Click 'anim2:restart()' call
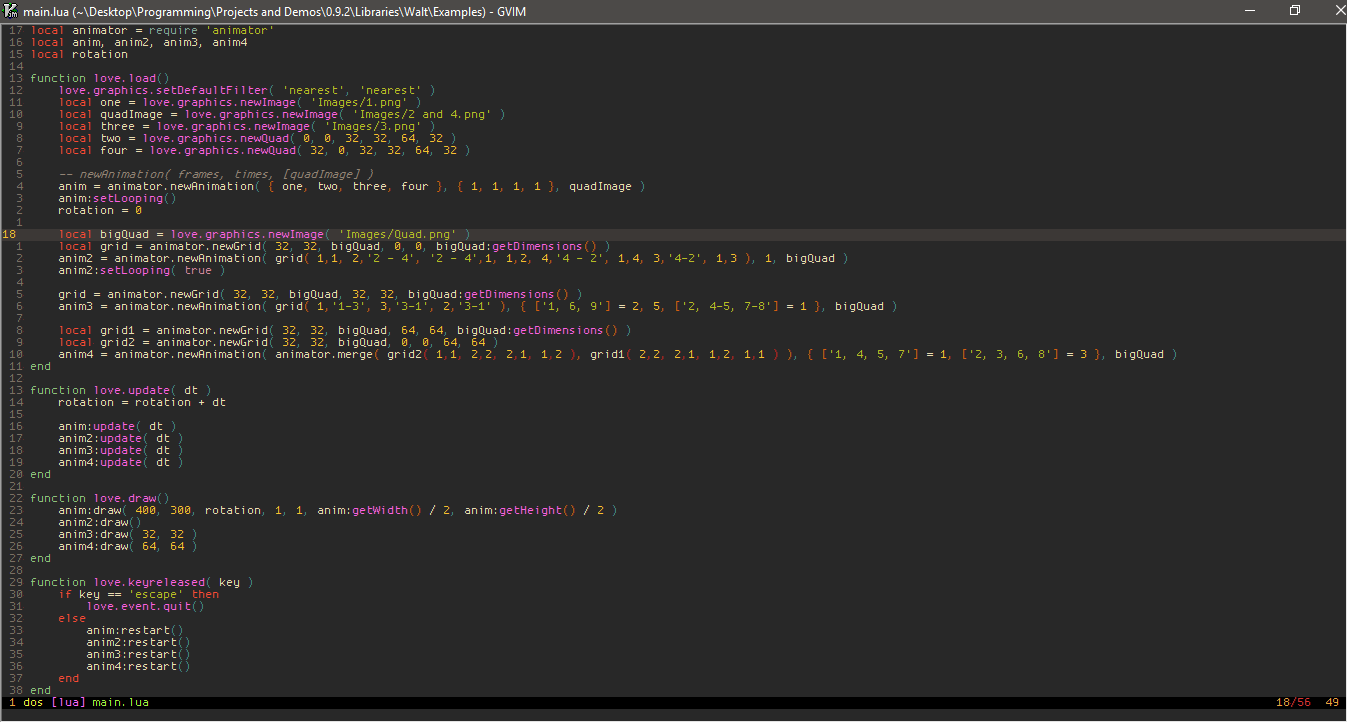The height and width of the screenshot is (722, 1347). pos(139,642)
